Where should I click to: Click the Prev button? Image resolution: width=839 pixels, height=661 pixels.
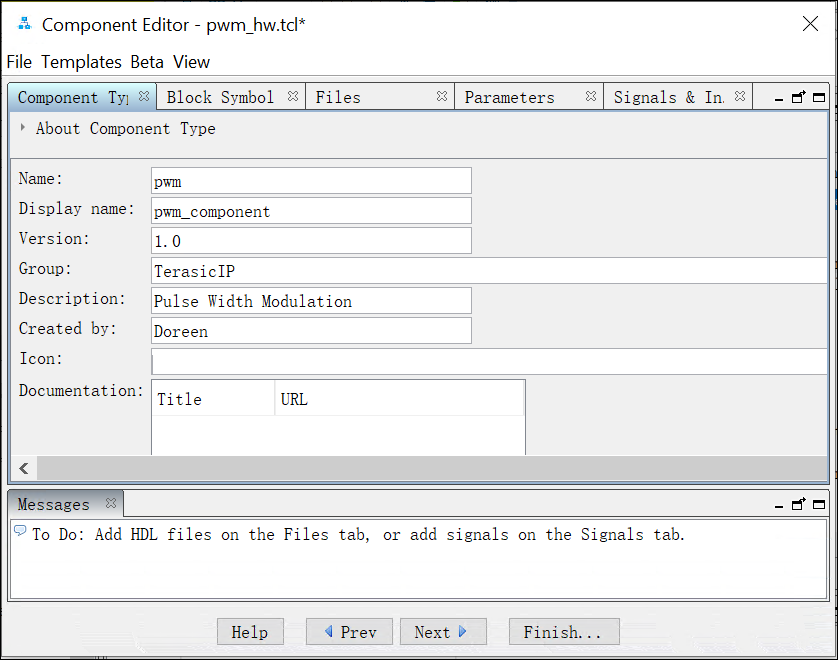coord(348,631)
